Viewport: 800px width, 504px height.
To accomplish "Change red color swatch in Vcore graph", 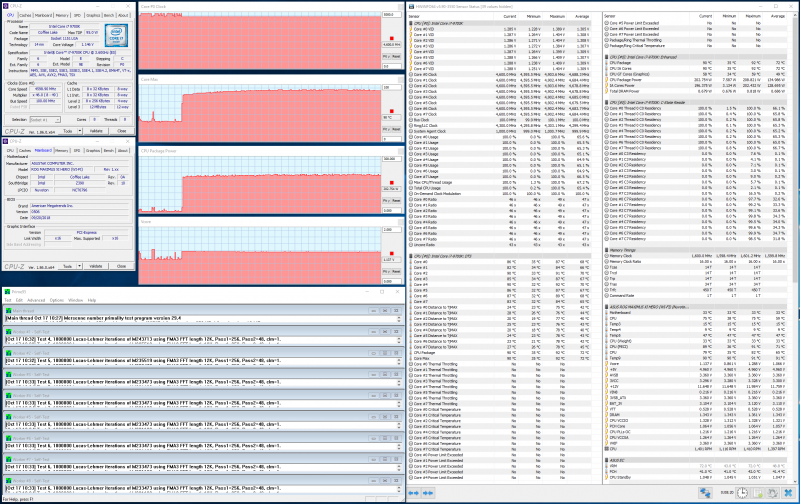I will pos(392,254).
